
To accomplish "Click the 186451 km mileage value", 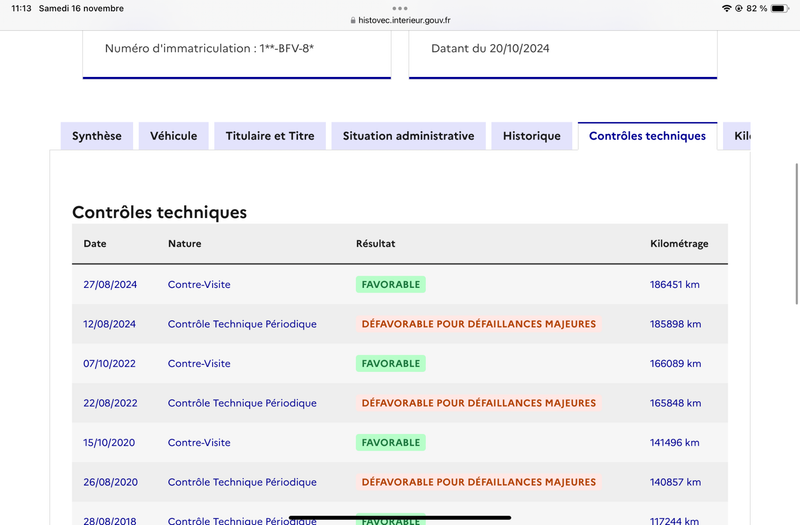I will pyautogui.click(x=674, y=285).
